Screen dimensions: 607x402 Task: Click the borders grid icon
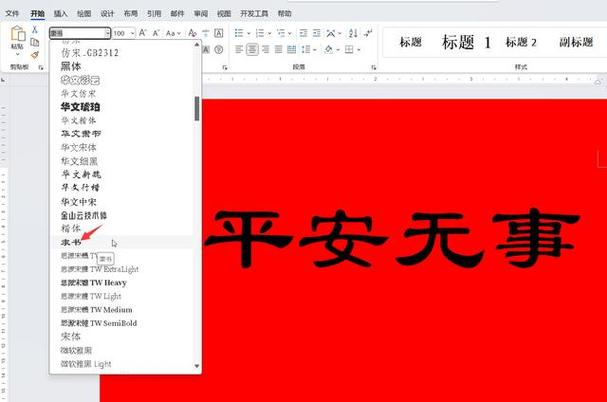[349, 50]
